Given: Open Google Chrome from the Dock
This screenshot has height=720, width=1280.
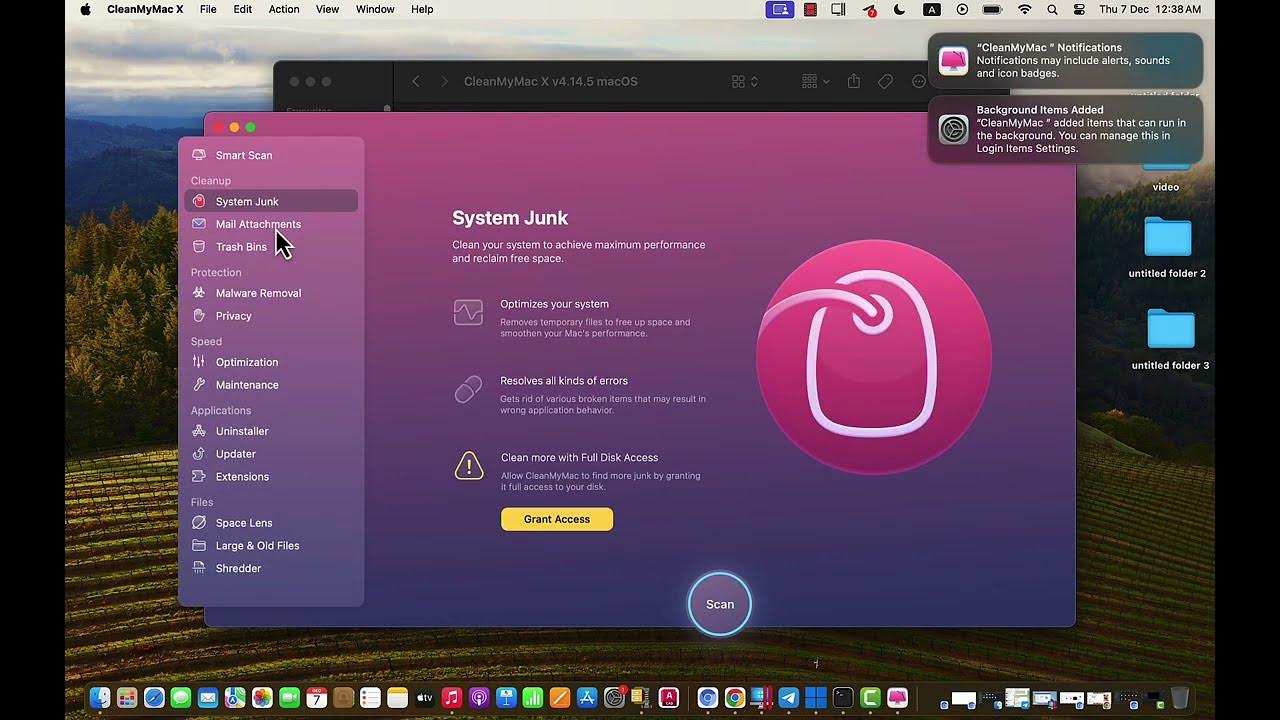Looking at the screenshot, I should tap(735, 698).
